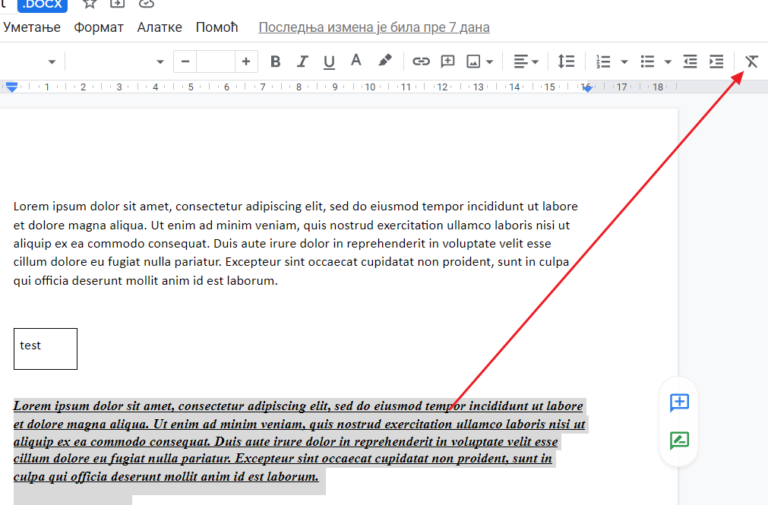Click in the selected bold italic paragraph
This screenshot has width=768, height=505.
[299, 441]
